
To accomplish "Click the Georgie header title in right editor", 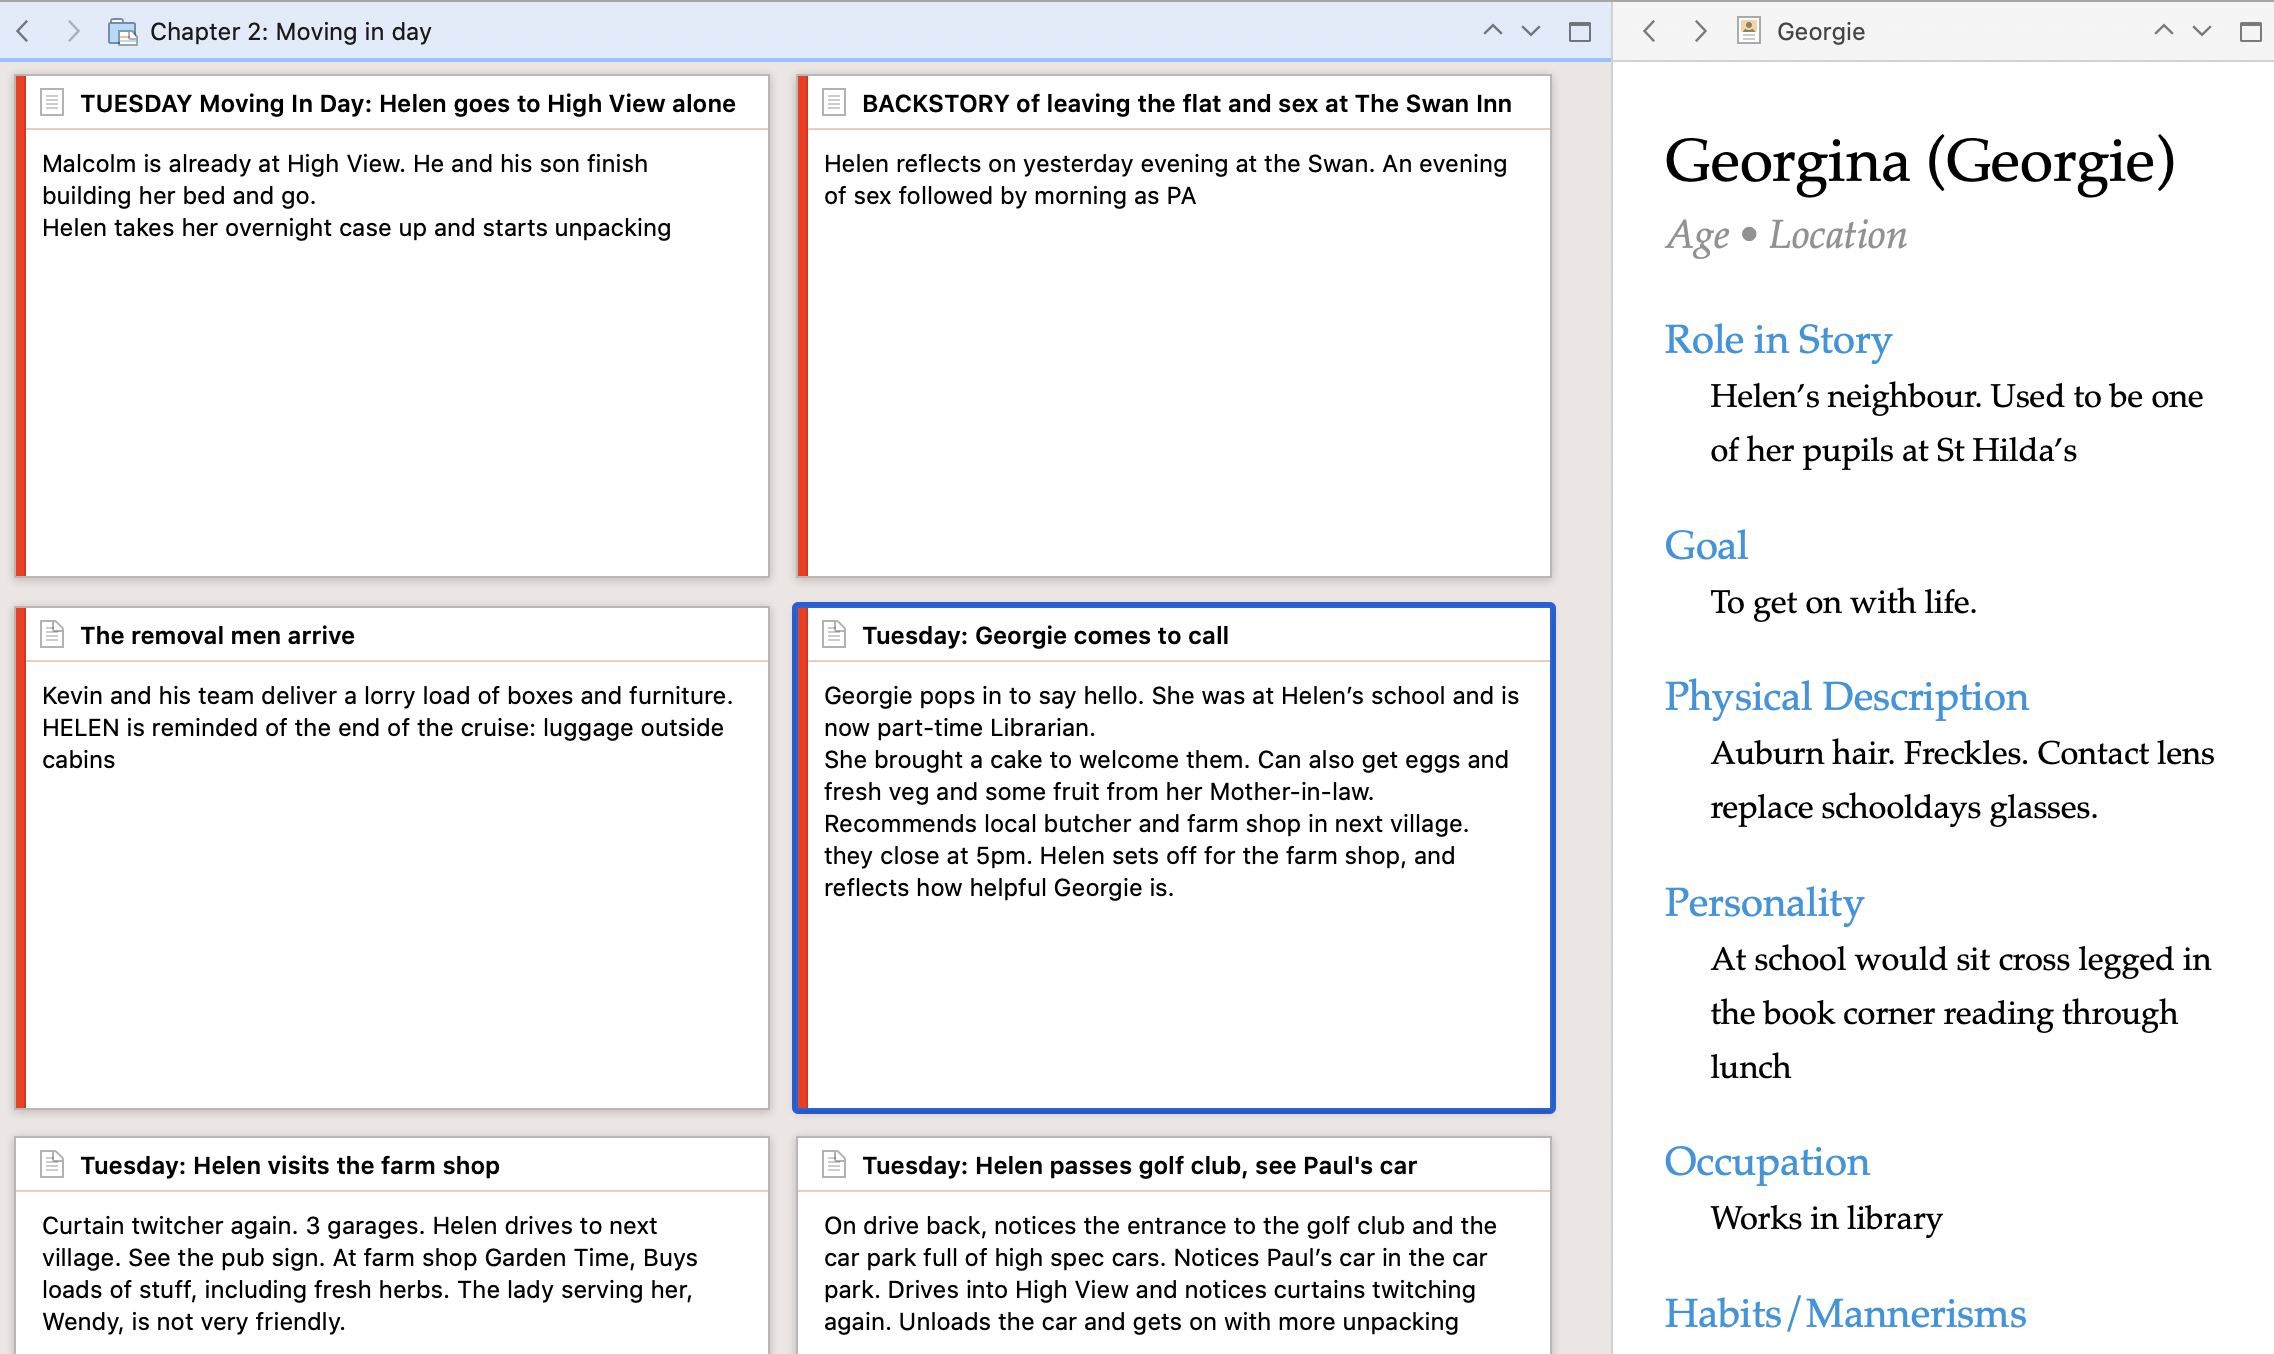I will click(1821, 32).
